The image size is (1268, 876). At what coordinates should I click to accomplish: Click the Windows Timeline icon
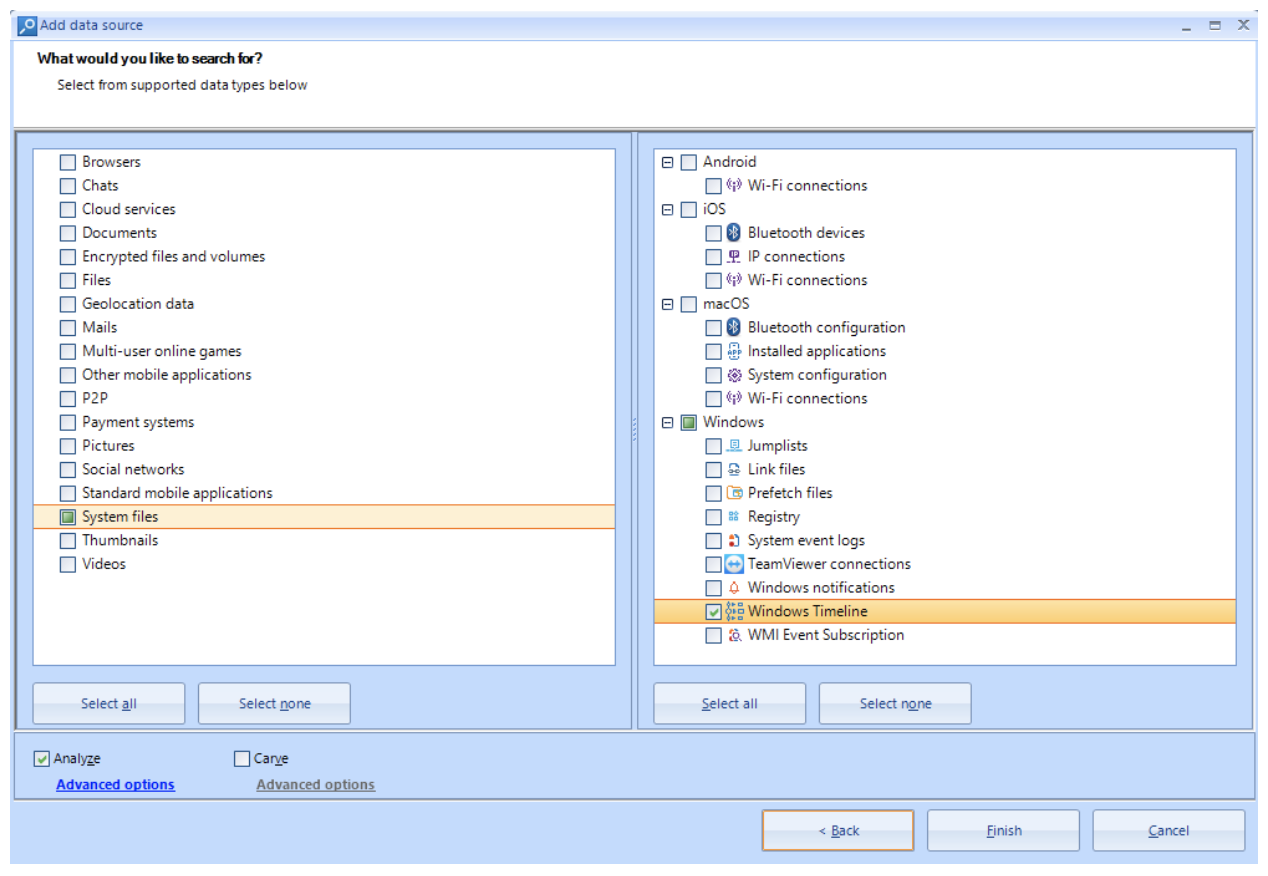[734, 612]
